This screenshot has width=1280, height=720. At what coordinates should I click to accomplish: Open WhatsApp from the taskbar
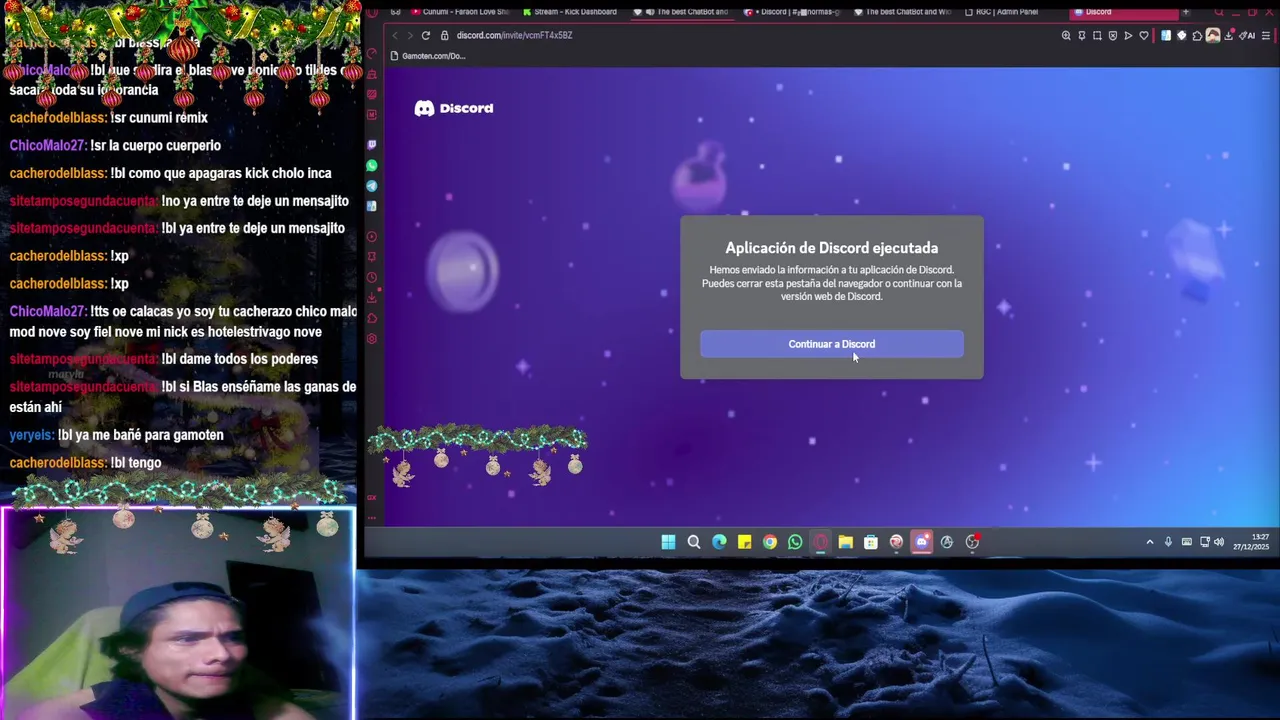click(x=795, y=542)
